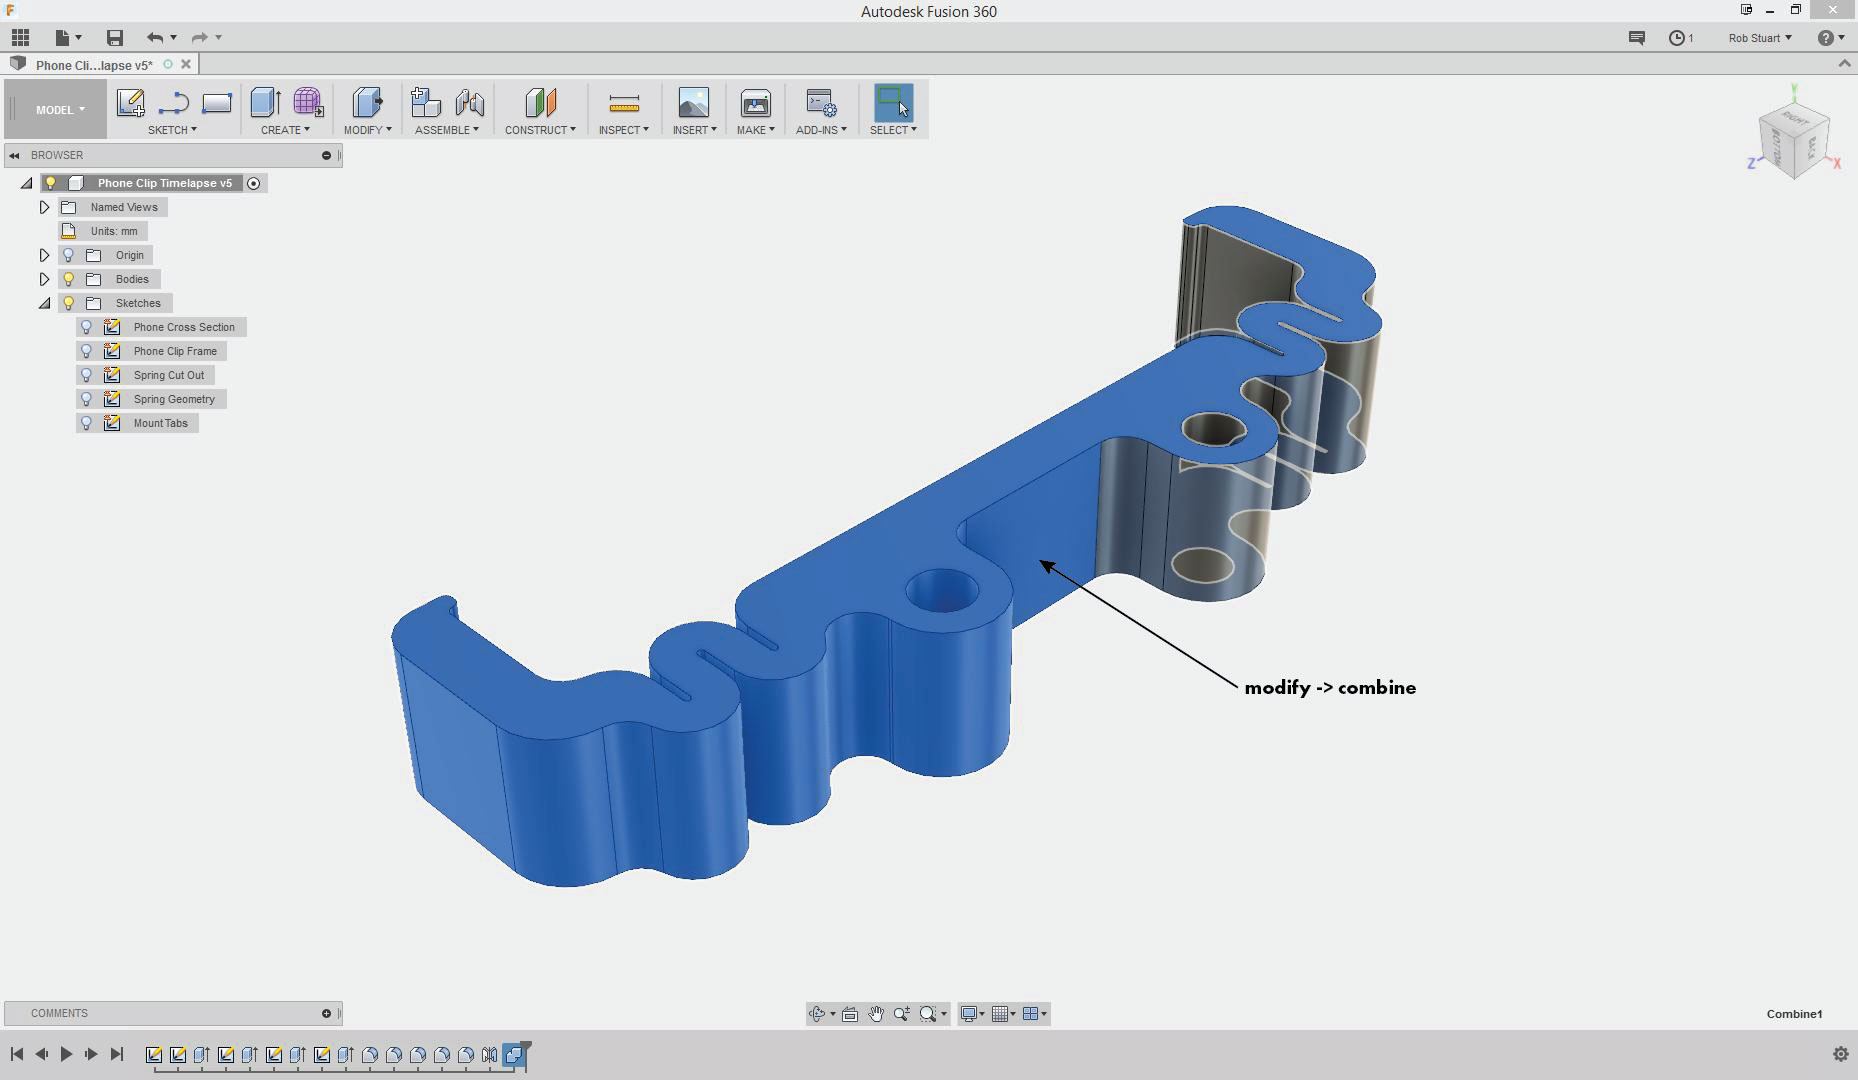Jump to timeline beginning

[17, 1054]
